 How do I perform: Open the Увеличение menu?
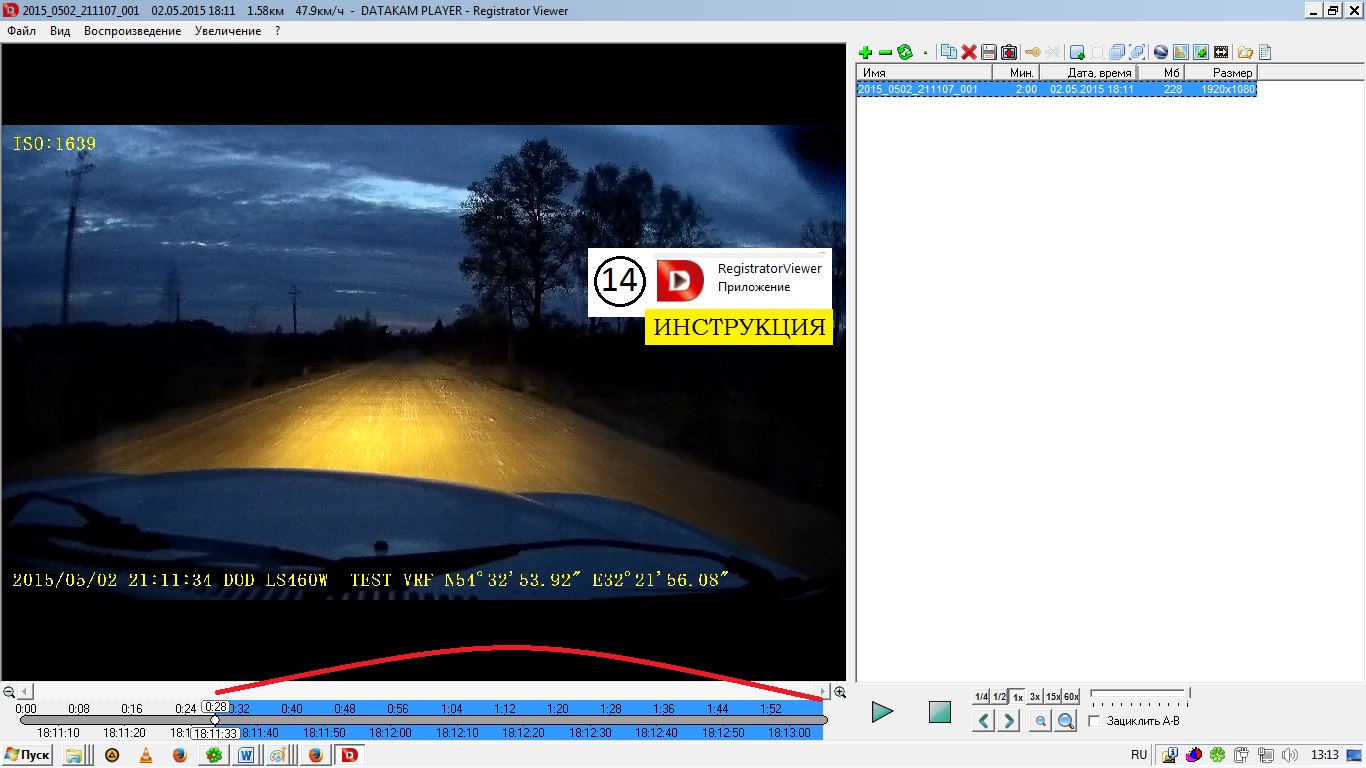(x=228, y=31)
